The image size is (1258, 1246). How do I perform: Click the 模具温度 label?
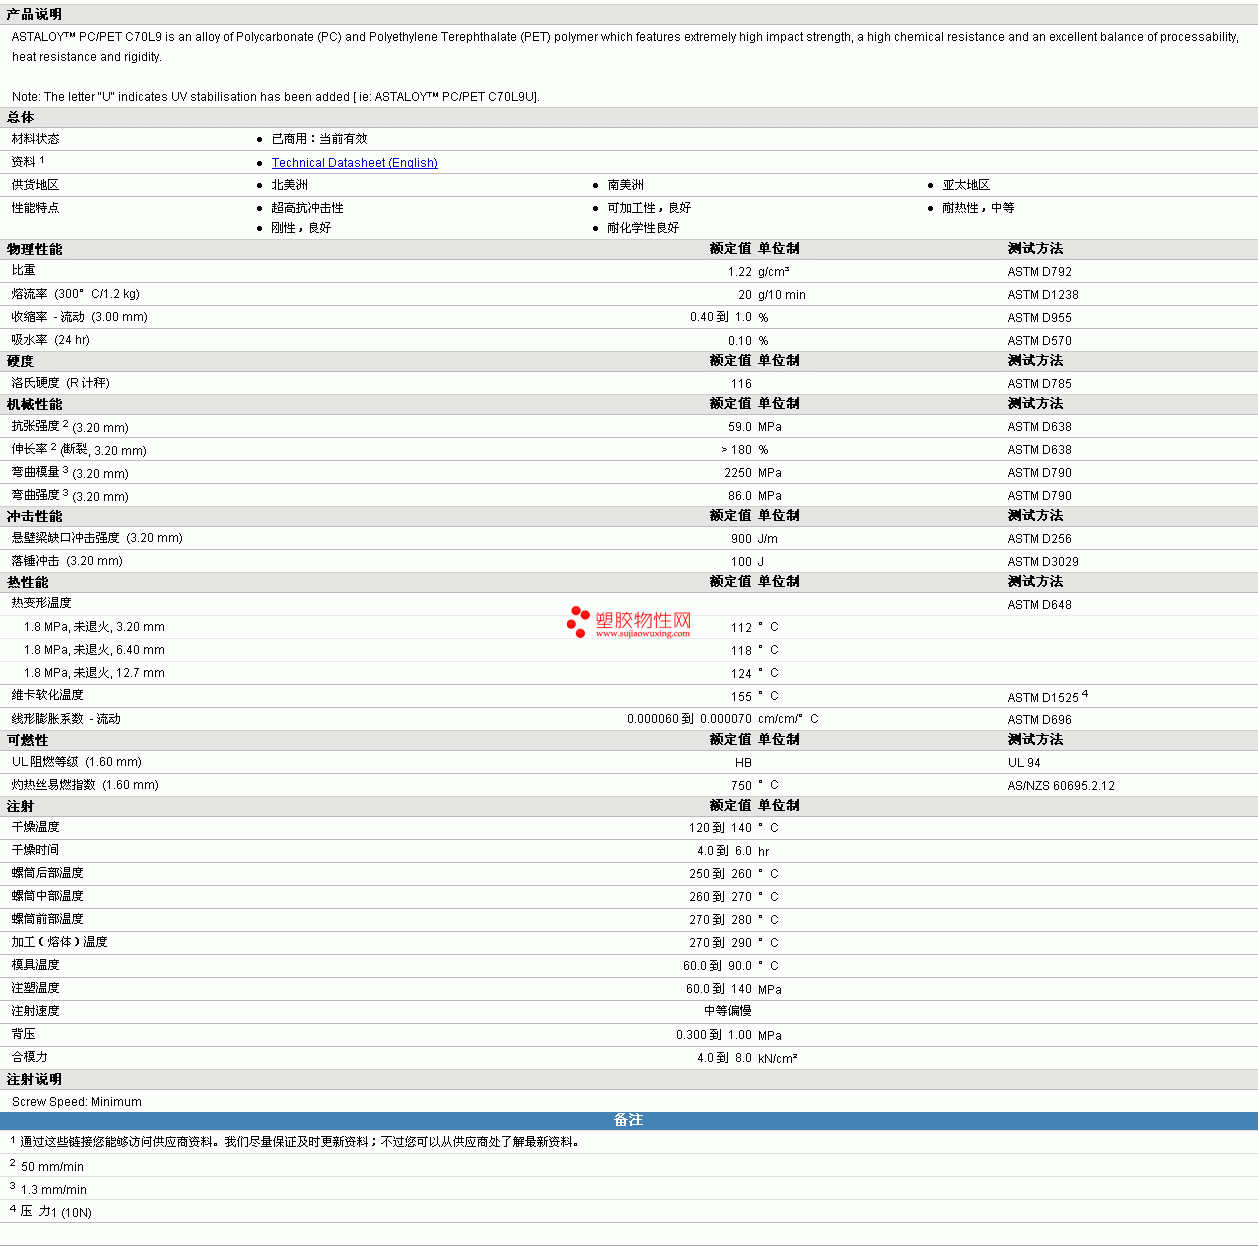tap(36, 965)
